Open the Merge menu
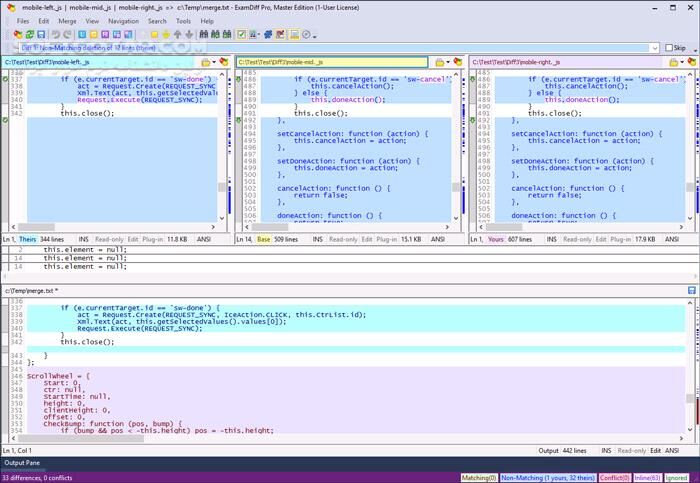This screenshot has width=700, height=483. point(66,20)
